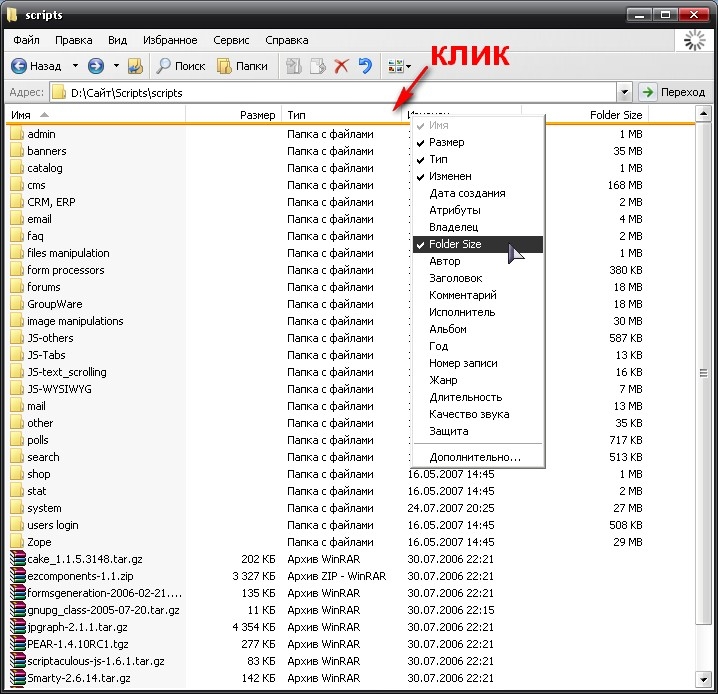
Task: Open the Search (Поиск) panel
Action: [x=180, y=66]
